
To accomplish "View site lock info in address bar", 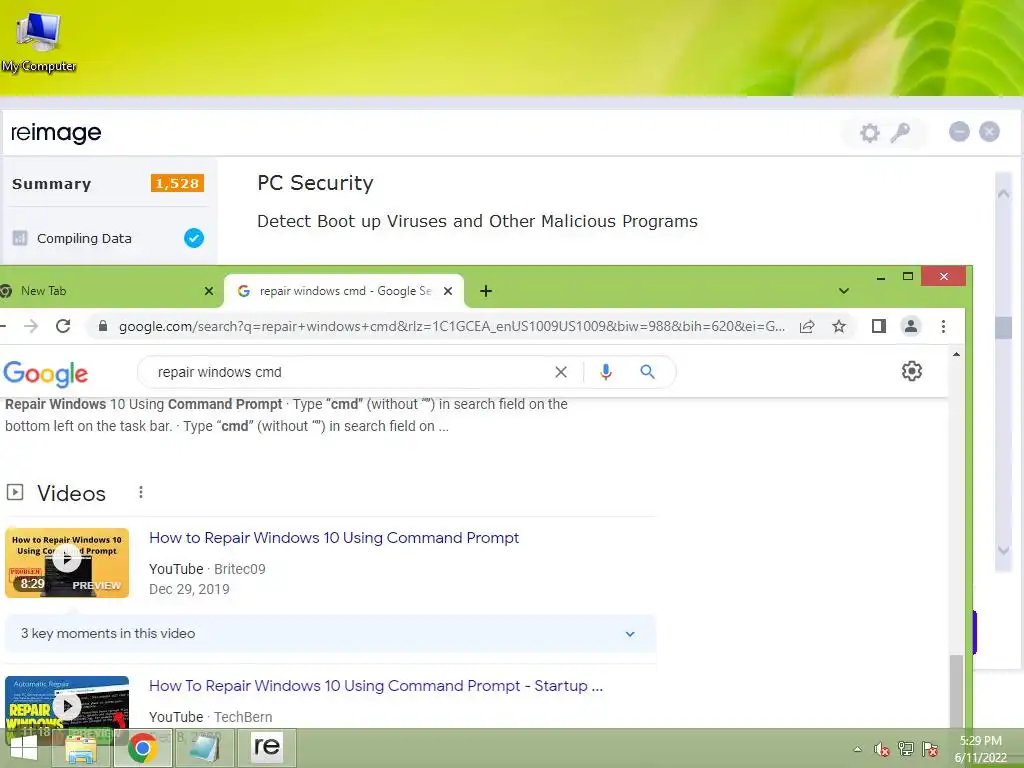I will click(x=103, y=326).
